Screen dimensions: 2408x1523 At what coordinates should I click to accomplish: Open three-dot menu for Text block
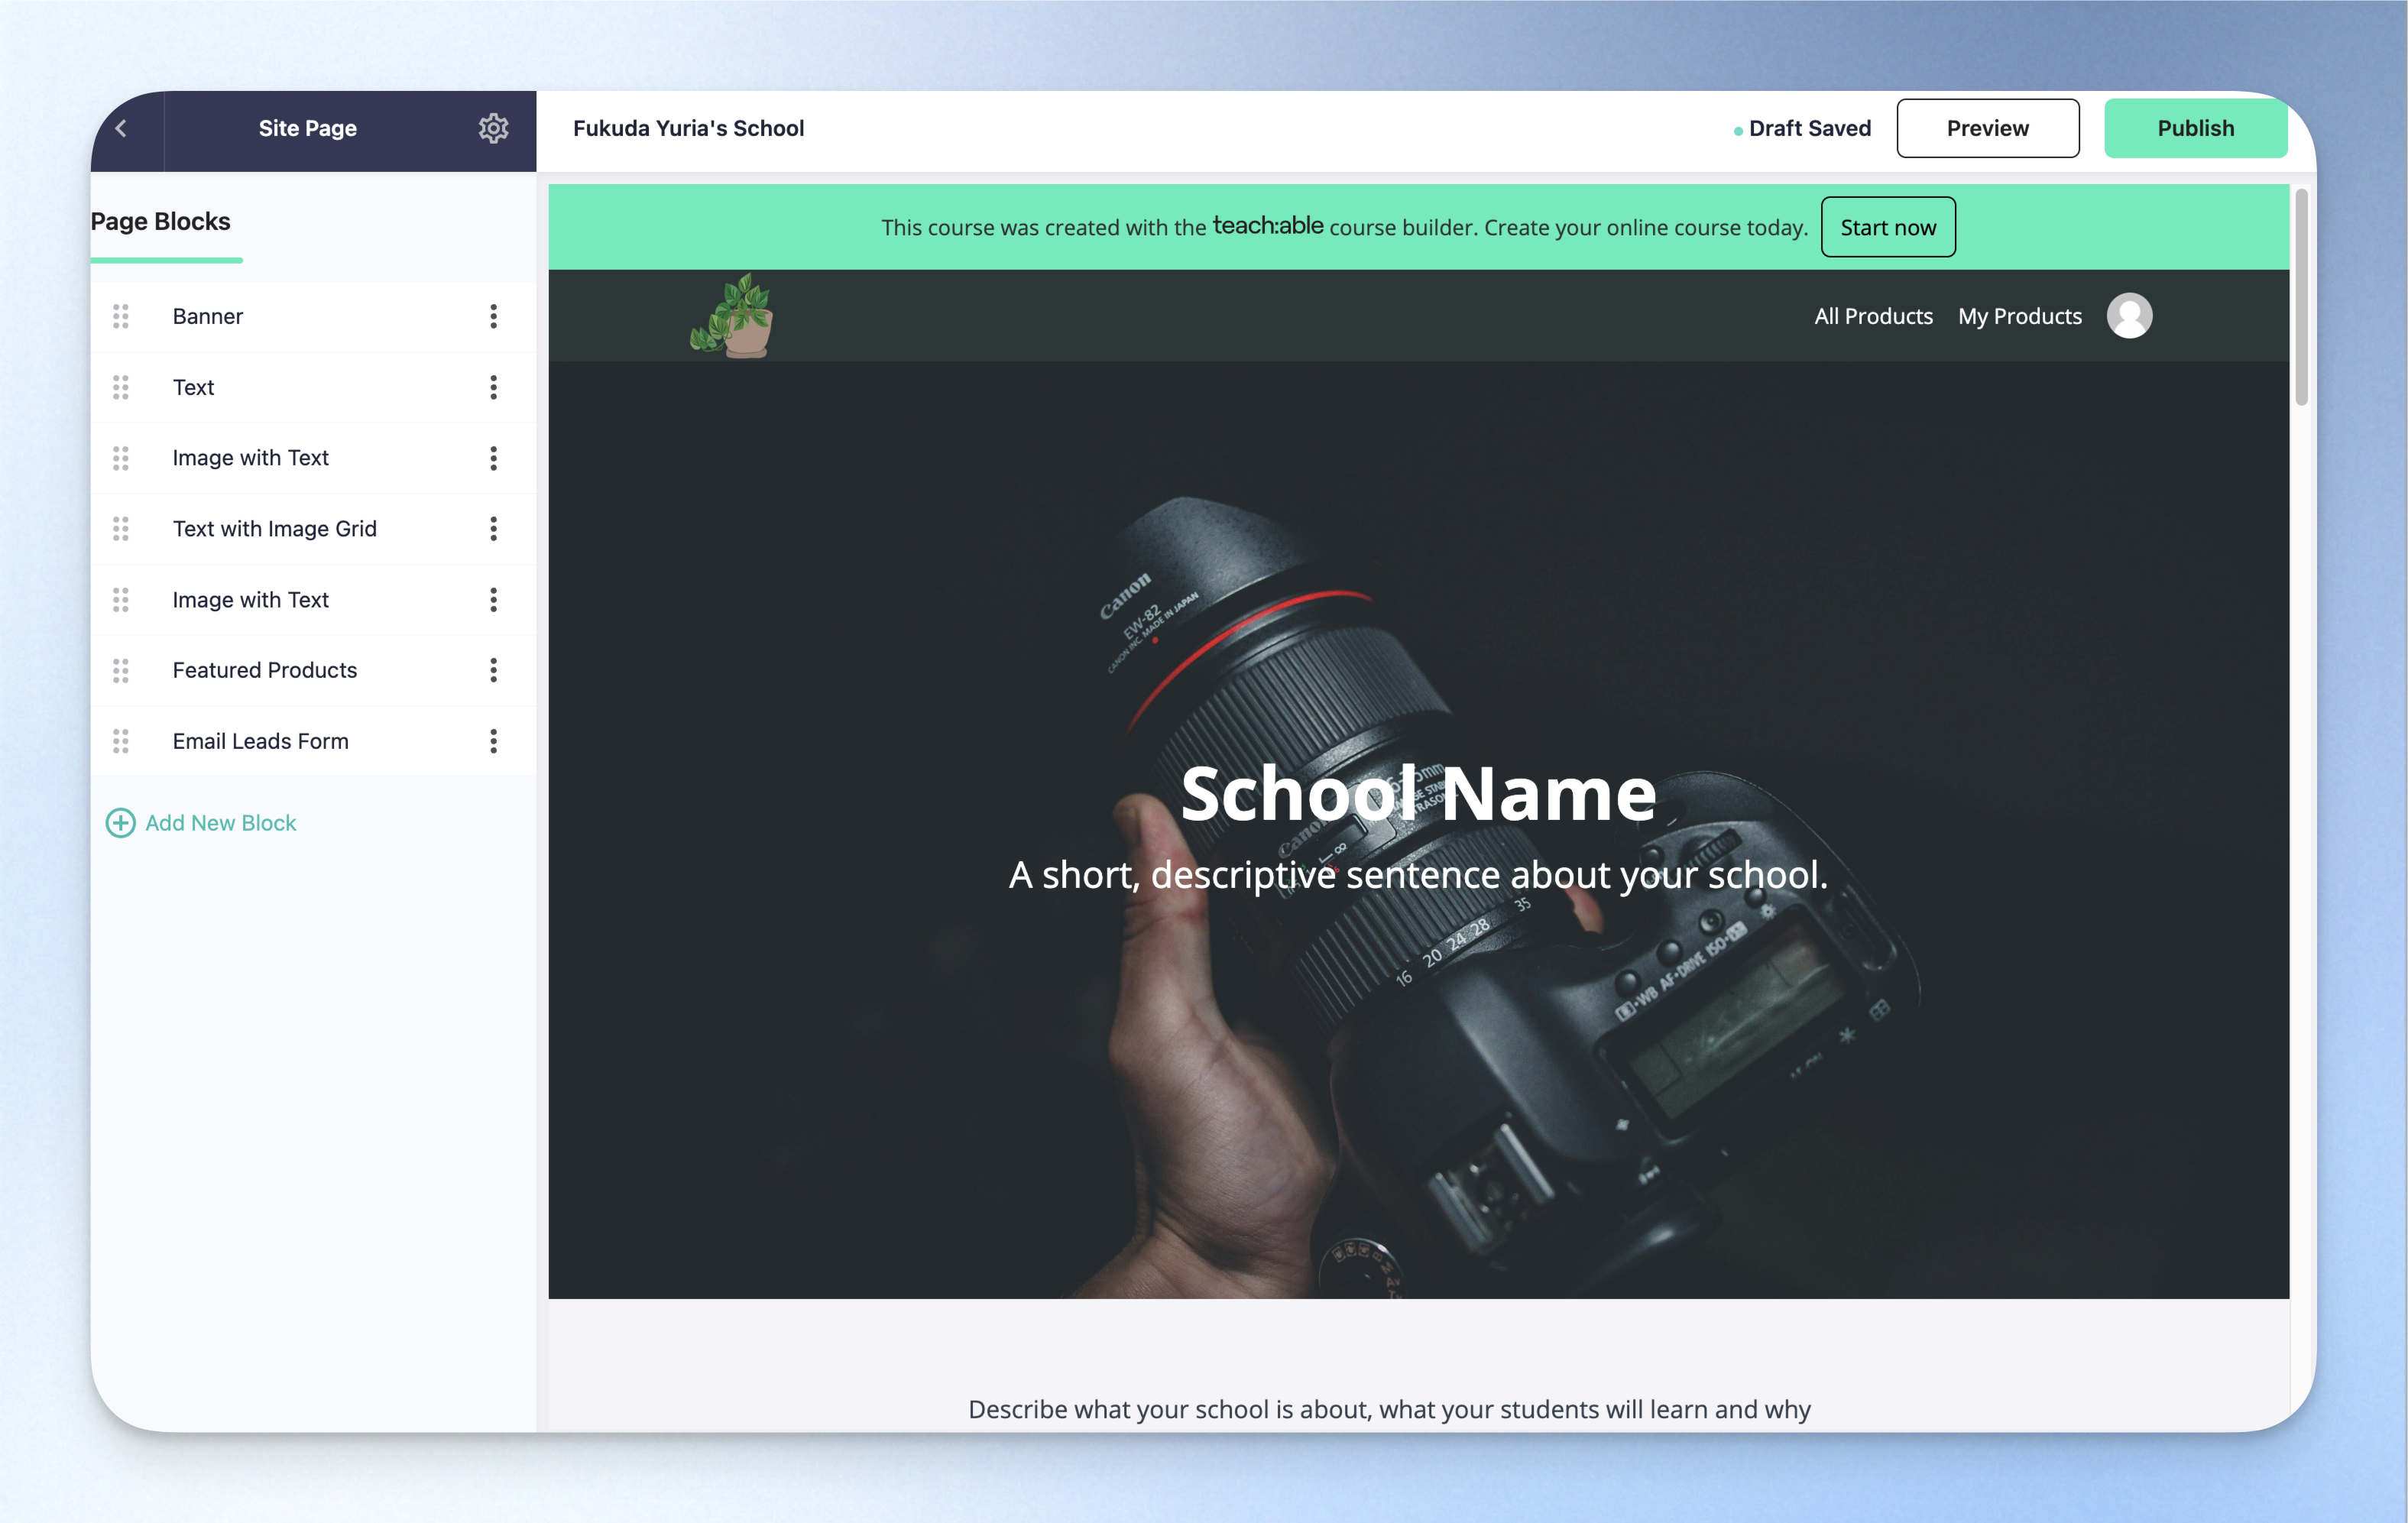click(493, 388)
